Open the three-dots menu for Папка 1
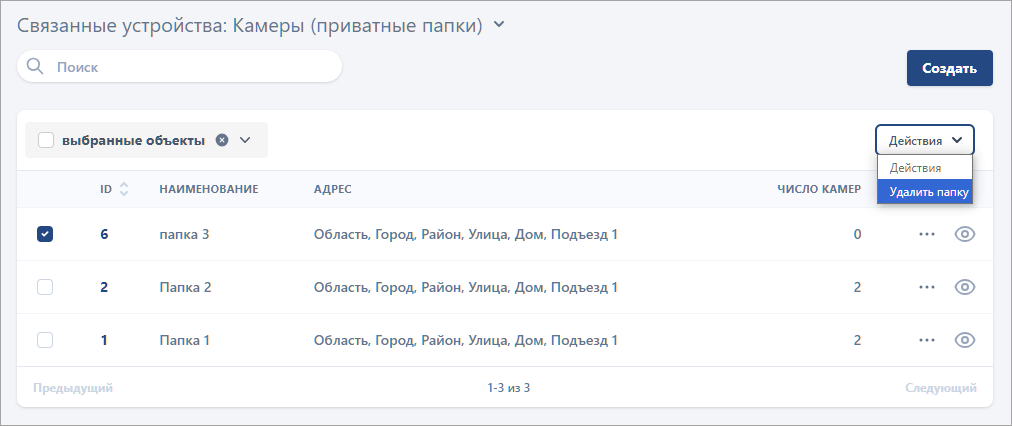The height and width of the screenshot is (426, 1012). tap(927, 340)
